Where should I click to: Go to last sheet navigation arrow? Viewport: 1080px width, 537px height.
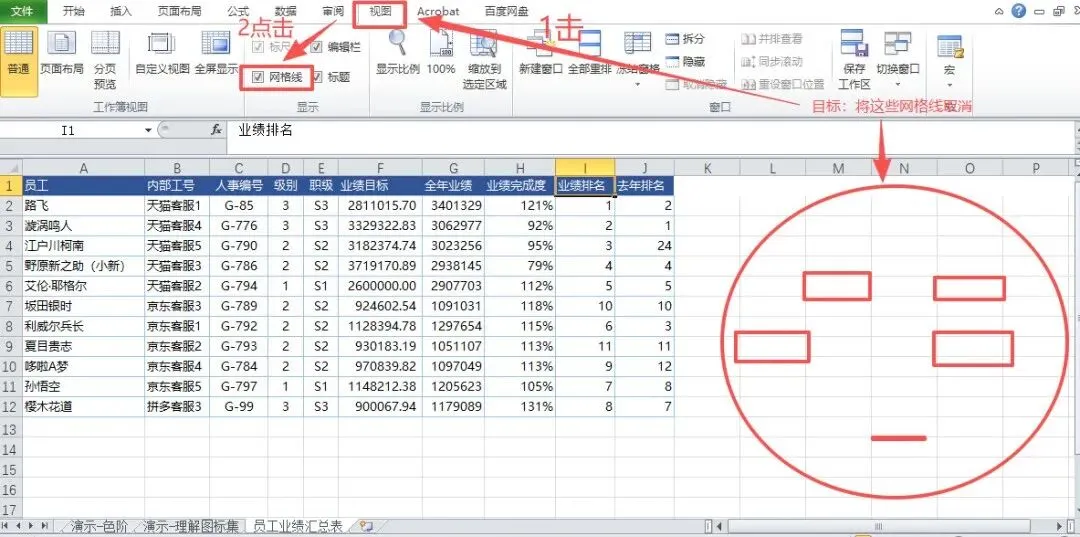pyautogui.click(x=45, y=526)
